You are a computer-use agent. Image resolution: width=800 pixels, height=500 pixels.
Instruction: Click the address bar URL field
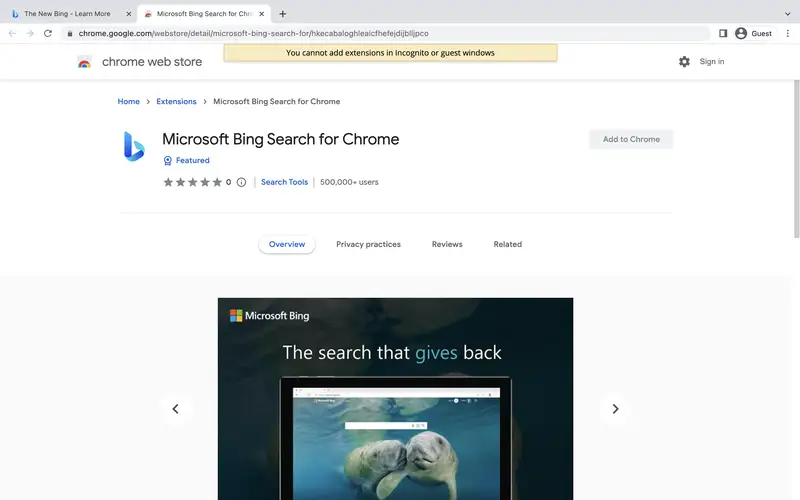[385, 33]
